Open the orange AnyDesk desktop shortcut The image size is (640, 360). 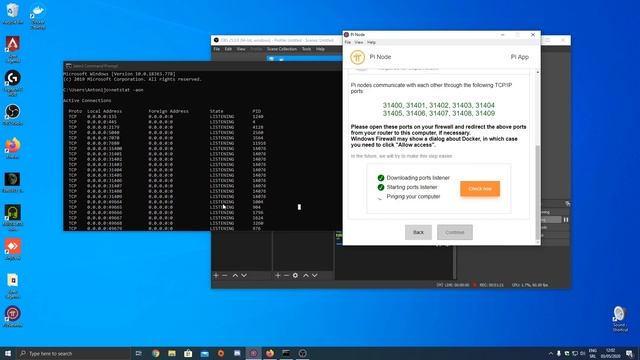click(x=13, y=249)
